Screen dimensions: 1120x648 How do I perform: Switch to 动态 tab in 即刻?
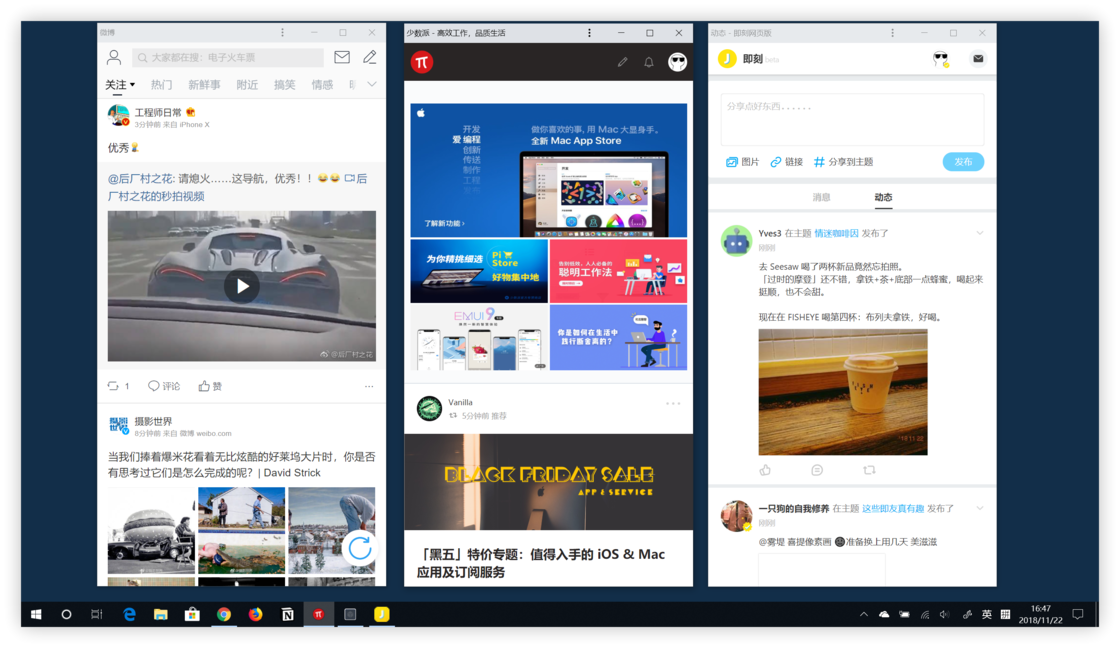tap(884, 197)
